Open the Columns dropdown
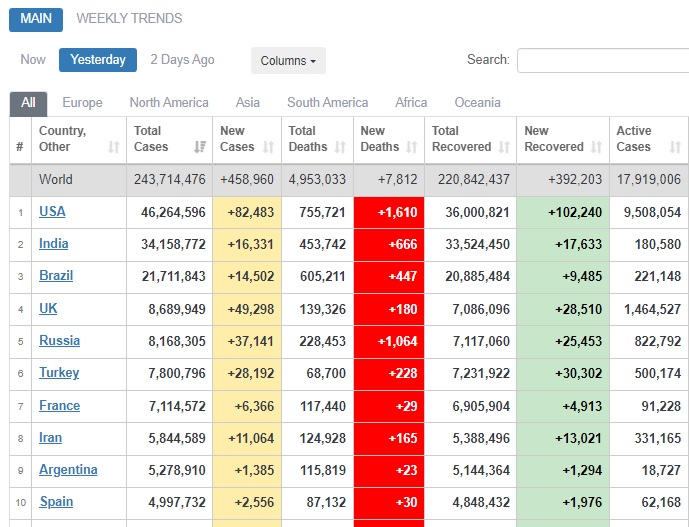 [288, 61]
